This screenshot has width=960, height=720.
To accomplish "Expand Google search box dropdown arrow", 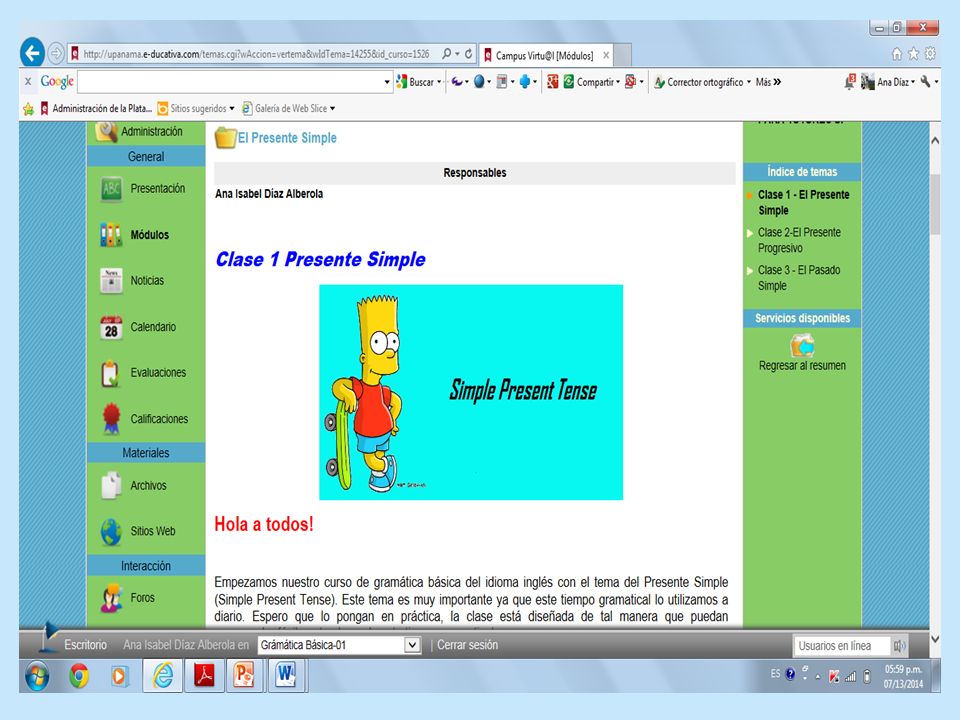I will pyautogui.click(x=387, y=82).
